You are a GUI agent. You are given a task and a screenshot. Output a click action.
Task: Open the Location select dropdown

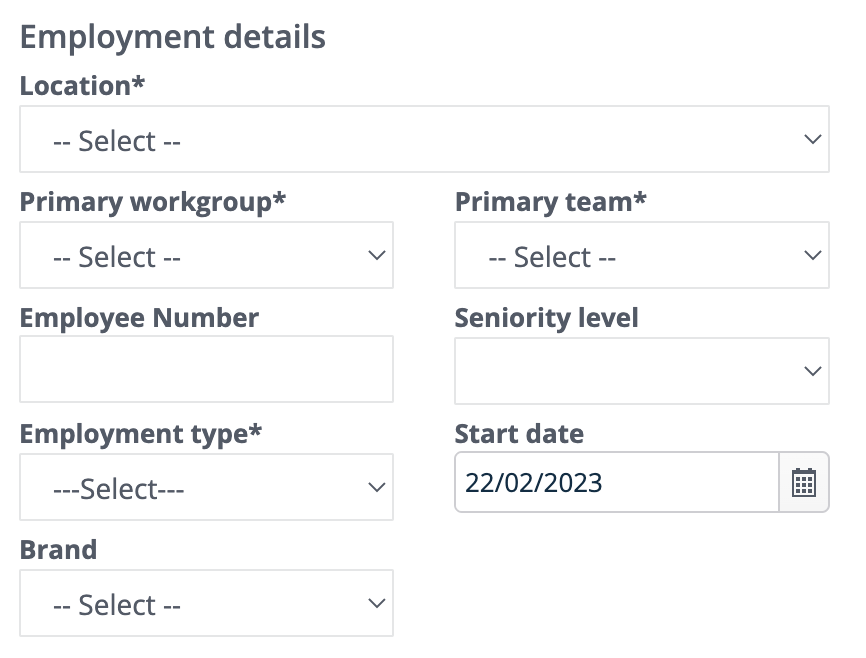pos(424,139)
